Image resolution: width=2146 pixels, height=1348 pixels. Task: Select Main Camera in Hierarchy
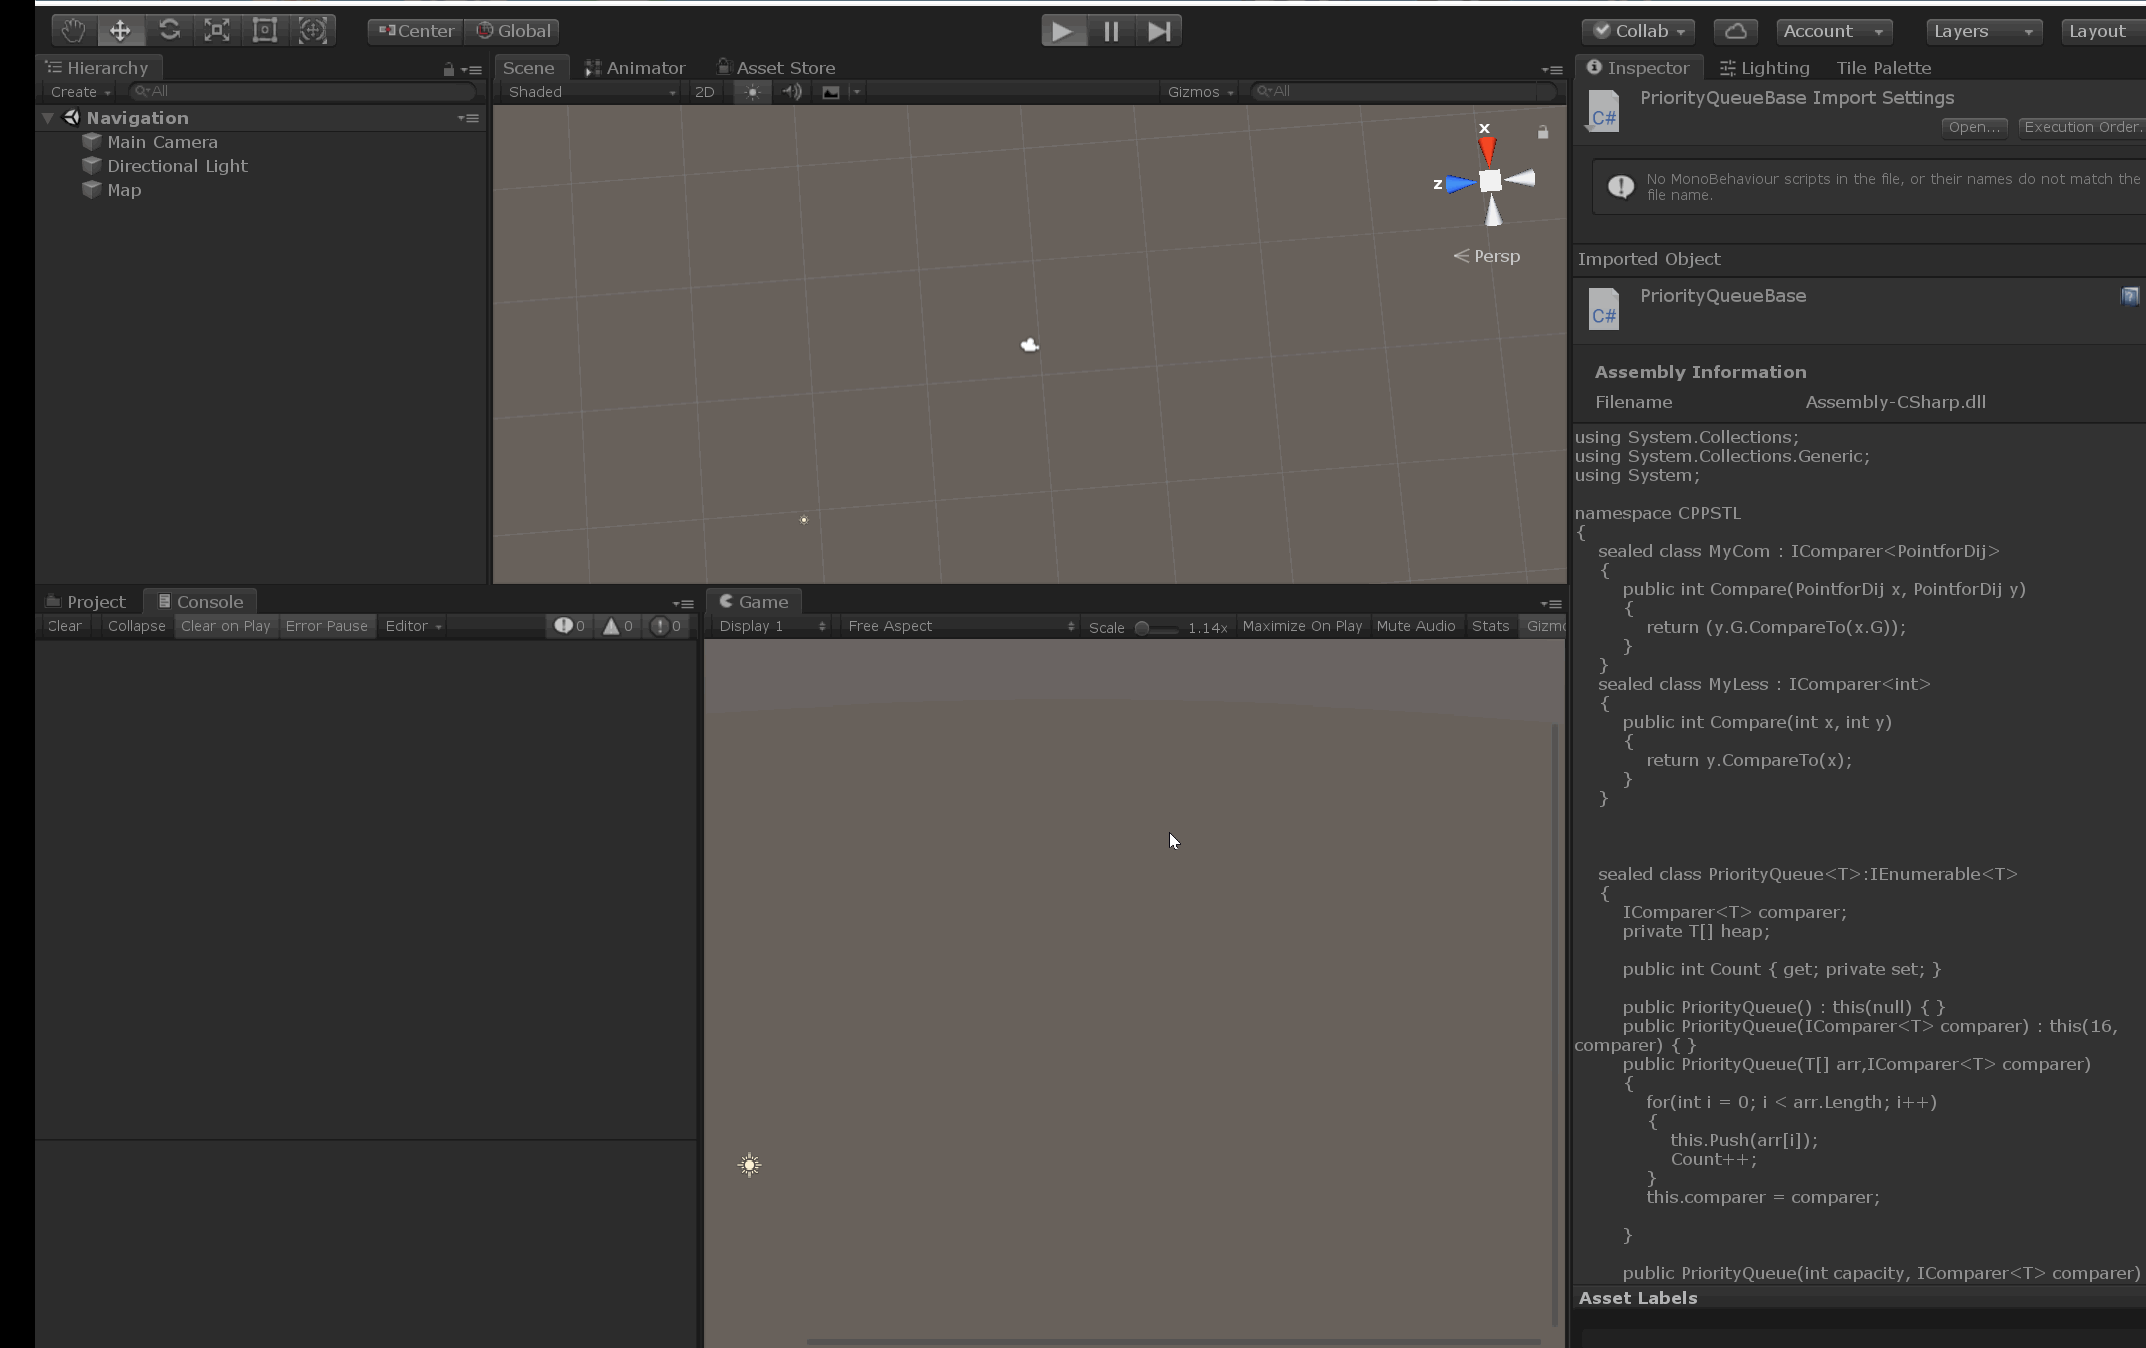[162, 142]
